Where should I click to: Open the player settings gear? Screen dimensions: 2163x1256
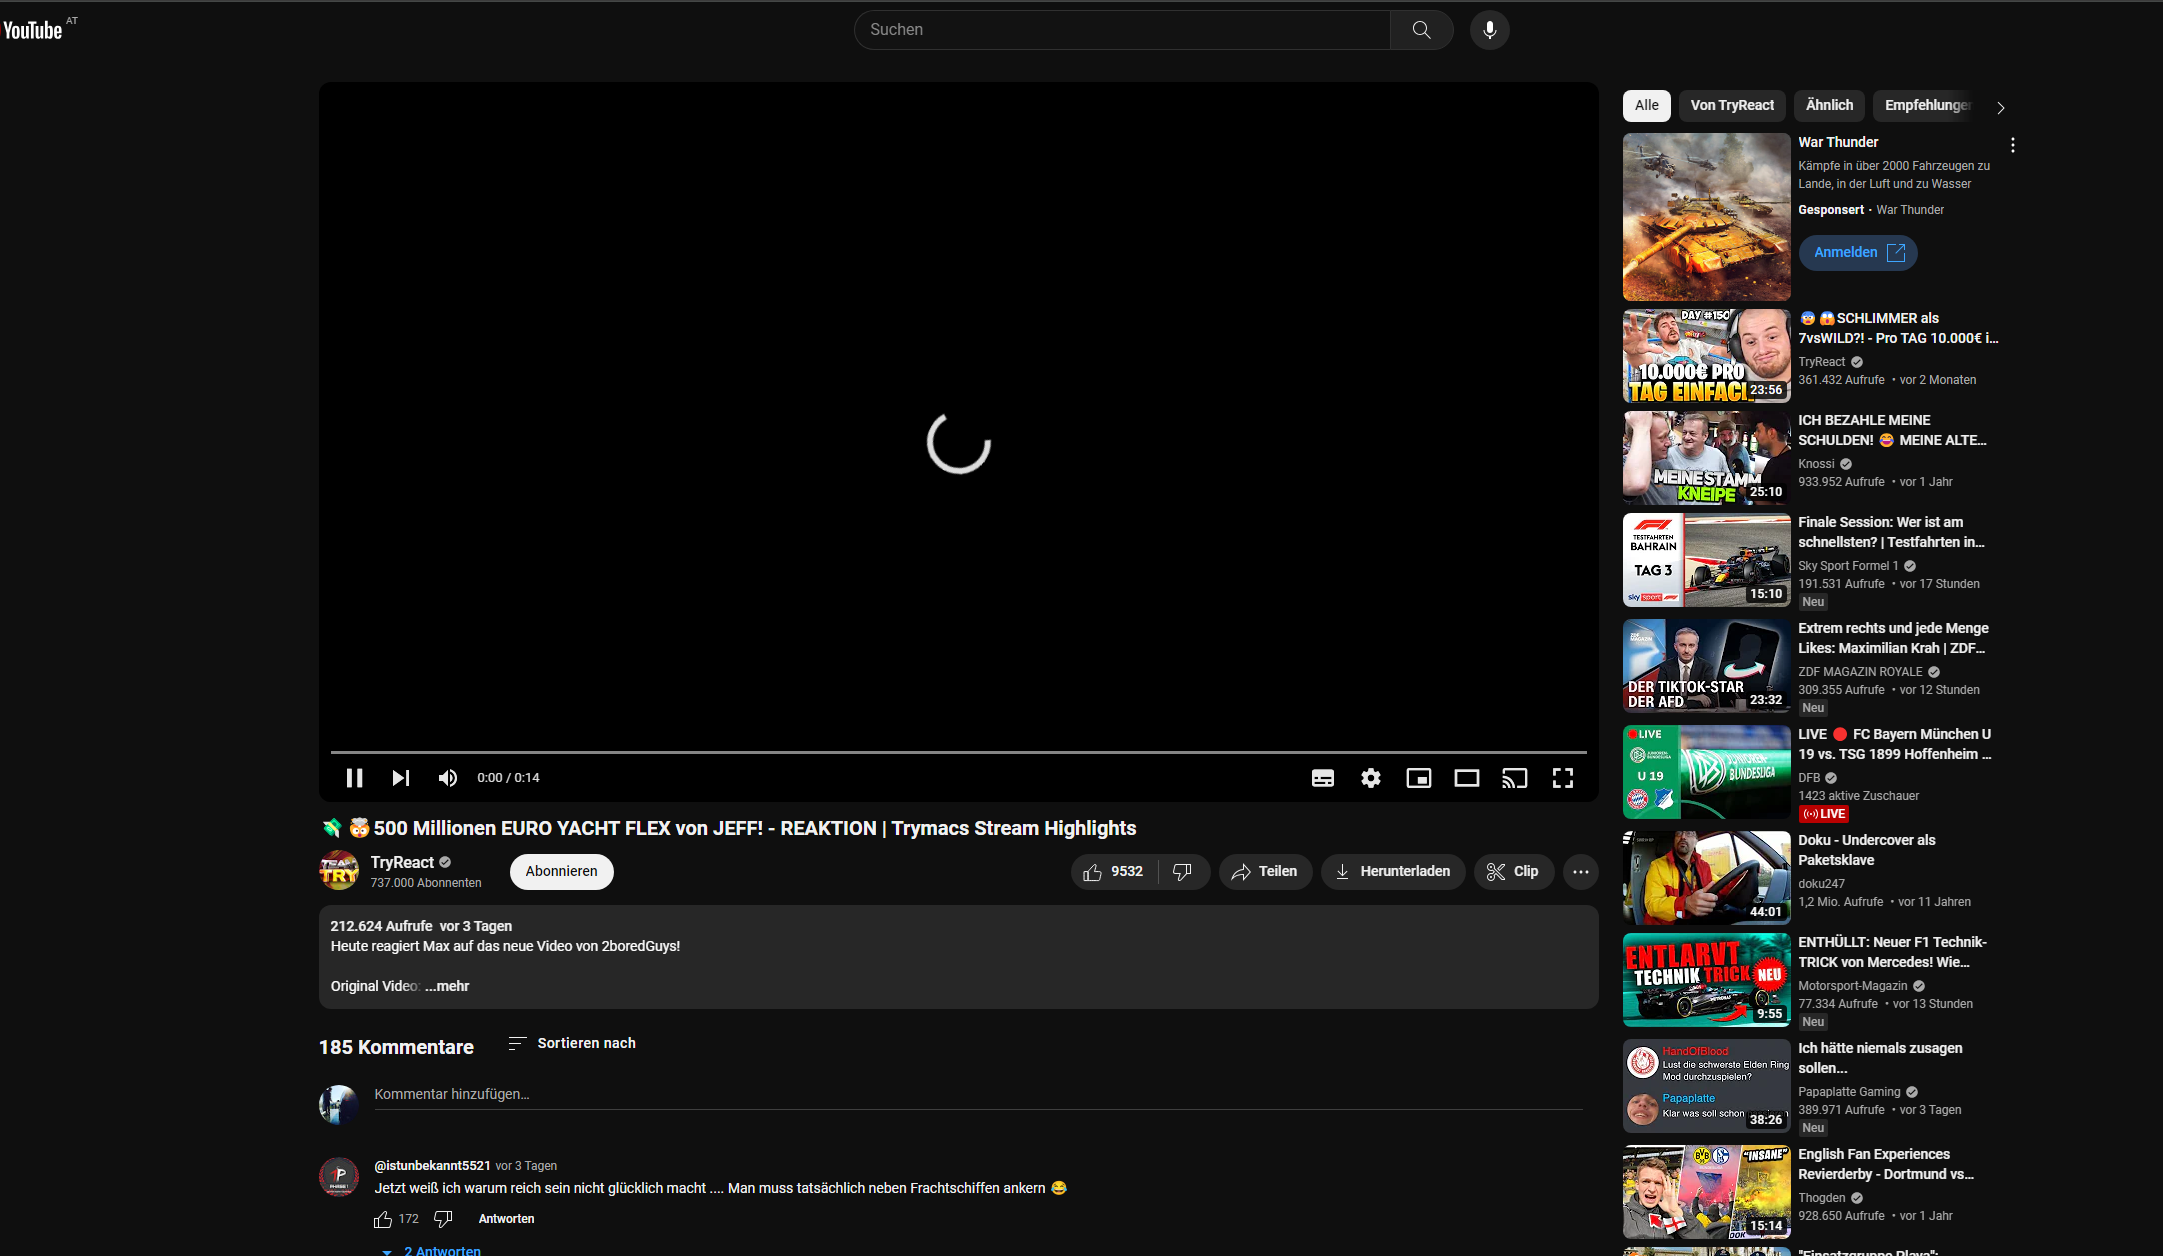pos(1370,778)
